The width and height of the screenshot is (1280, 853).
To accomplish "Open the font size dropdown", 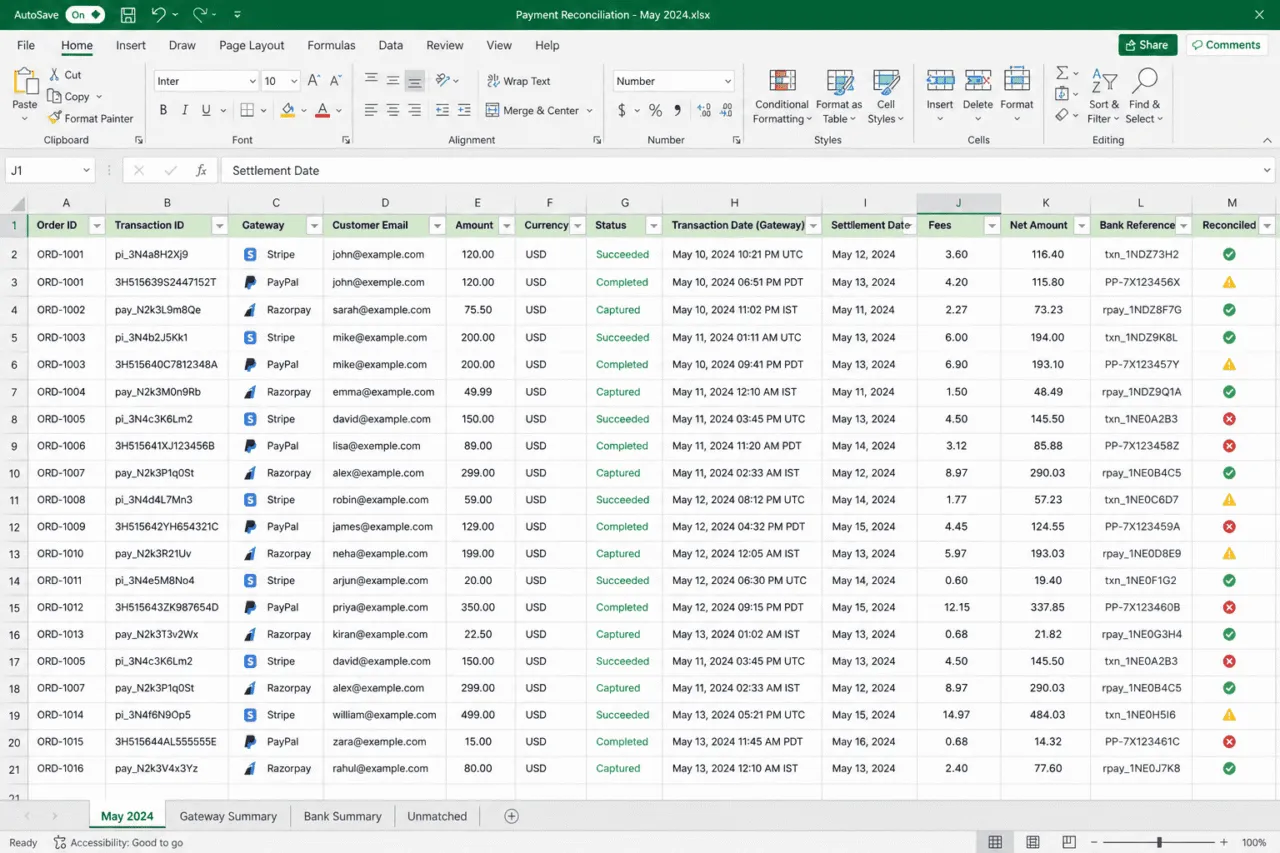I will [x=293, y=81].
